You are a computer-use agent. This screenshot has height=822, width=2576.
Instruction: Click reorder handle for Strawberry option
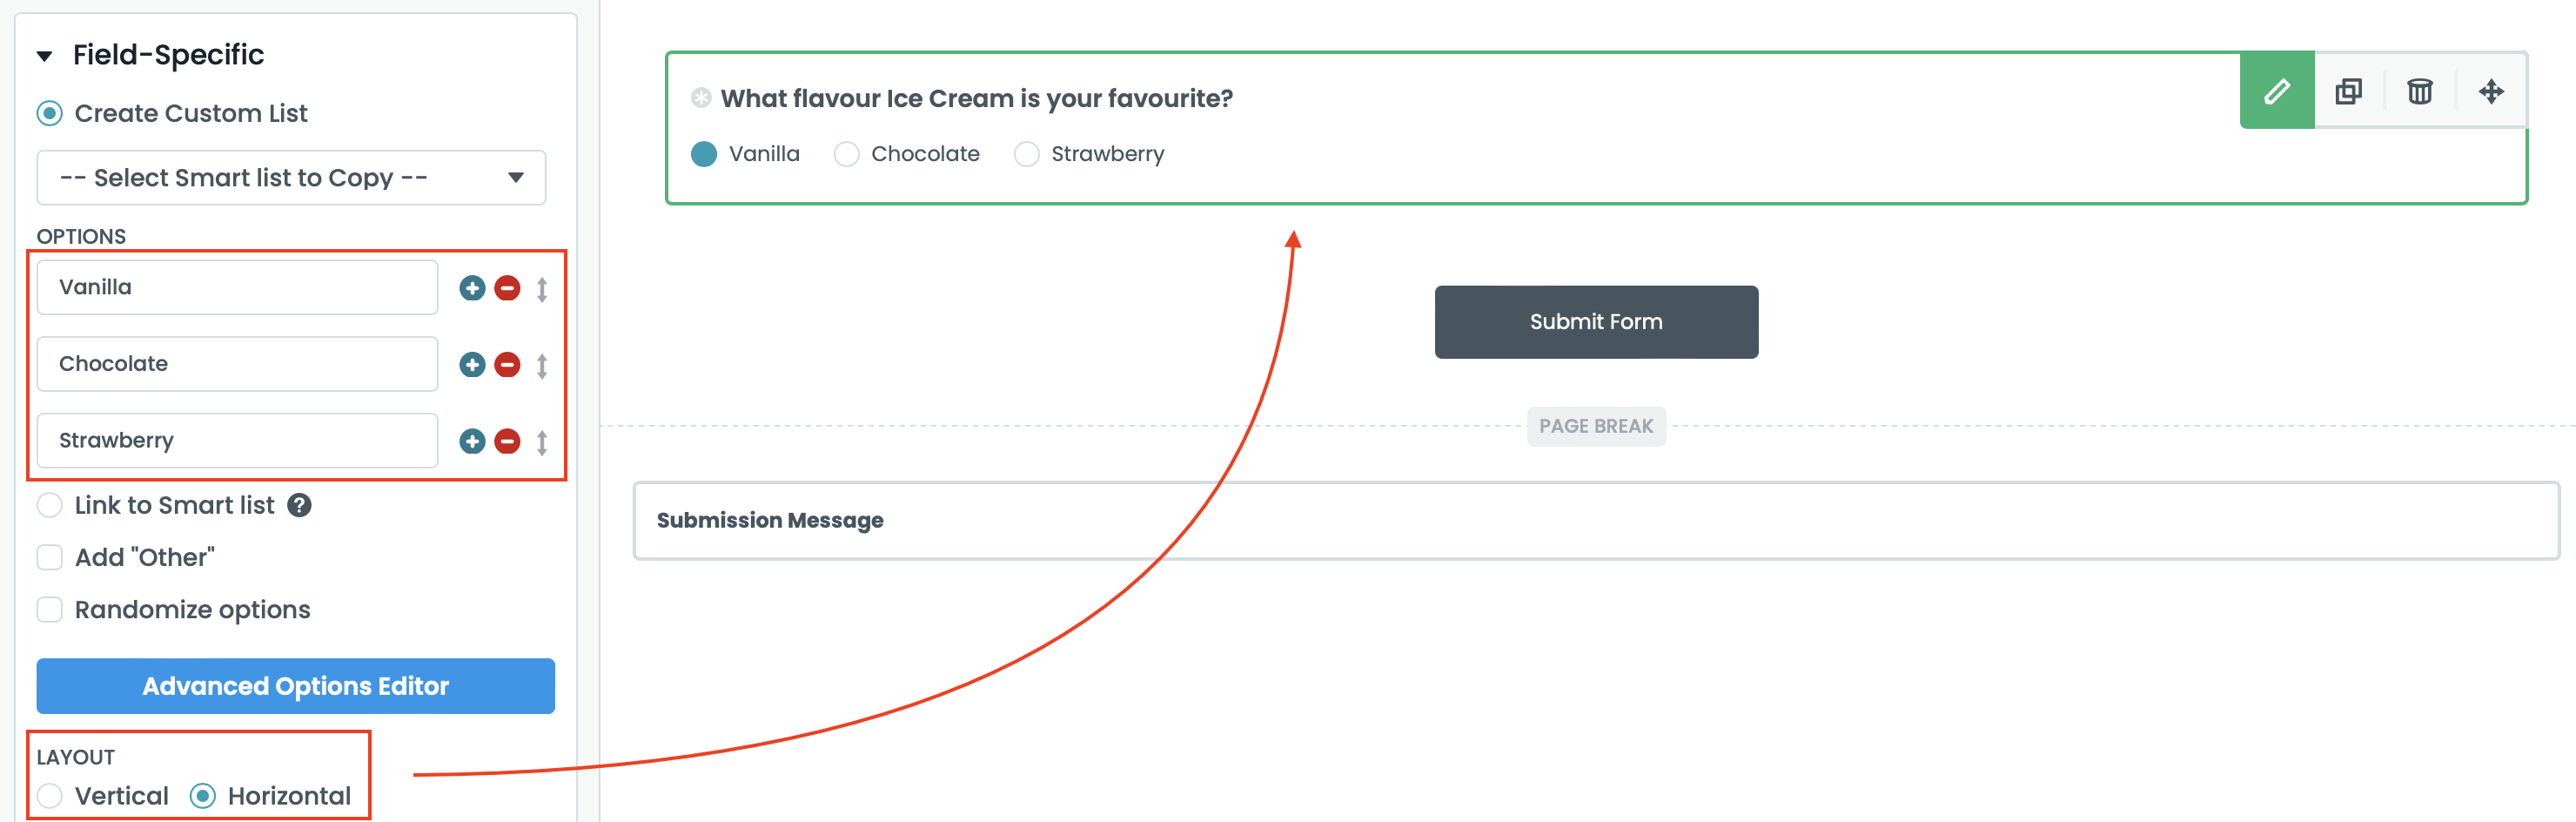click(542, 442)
